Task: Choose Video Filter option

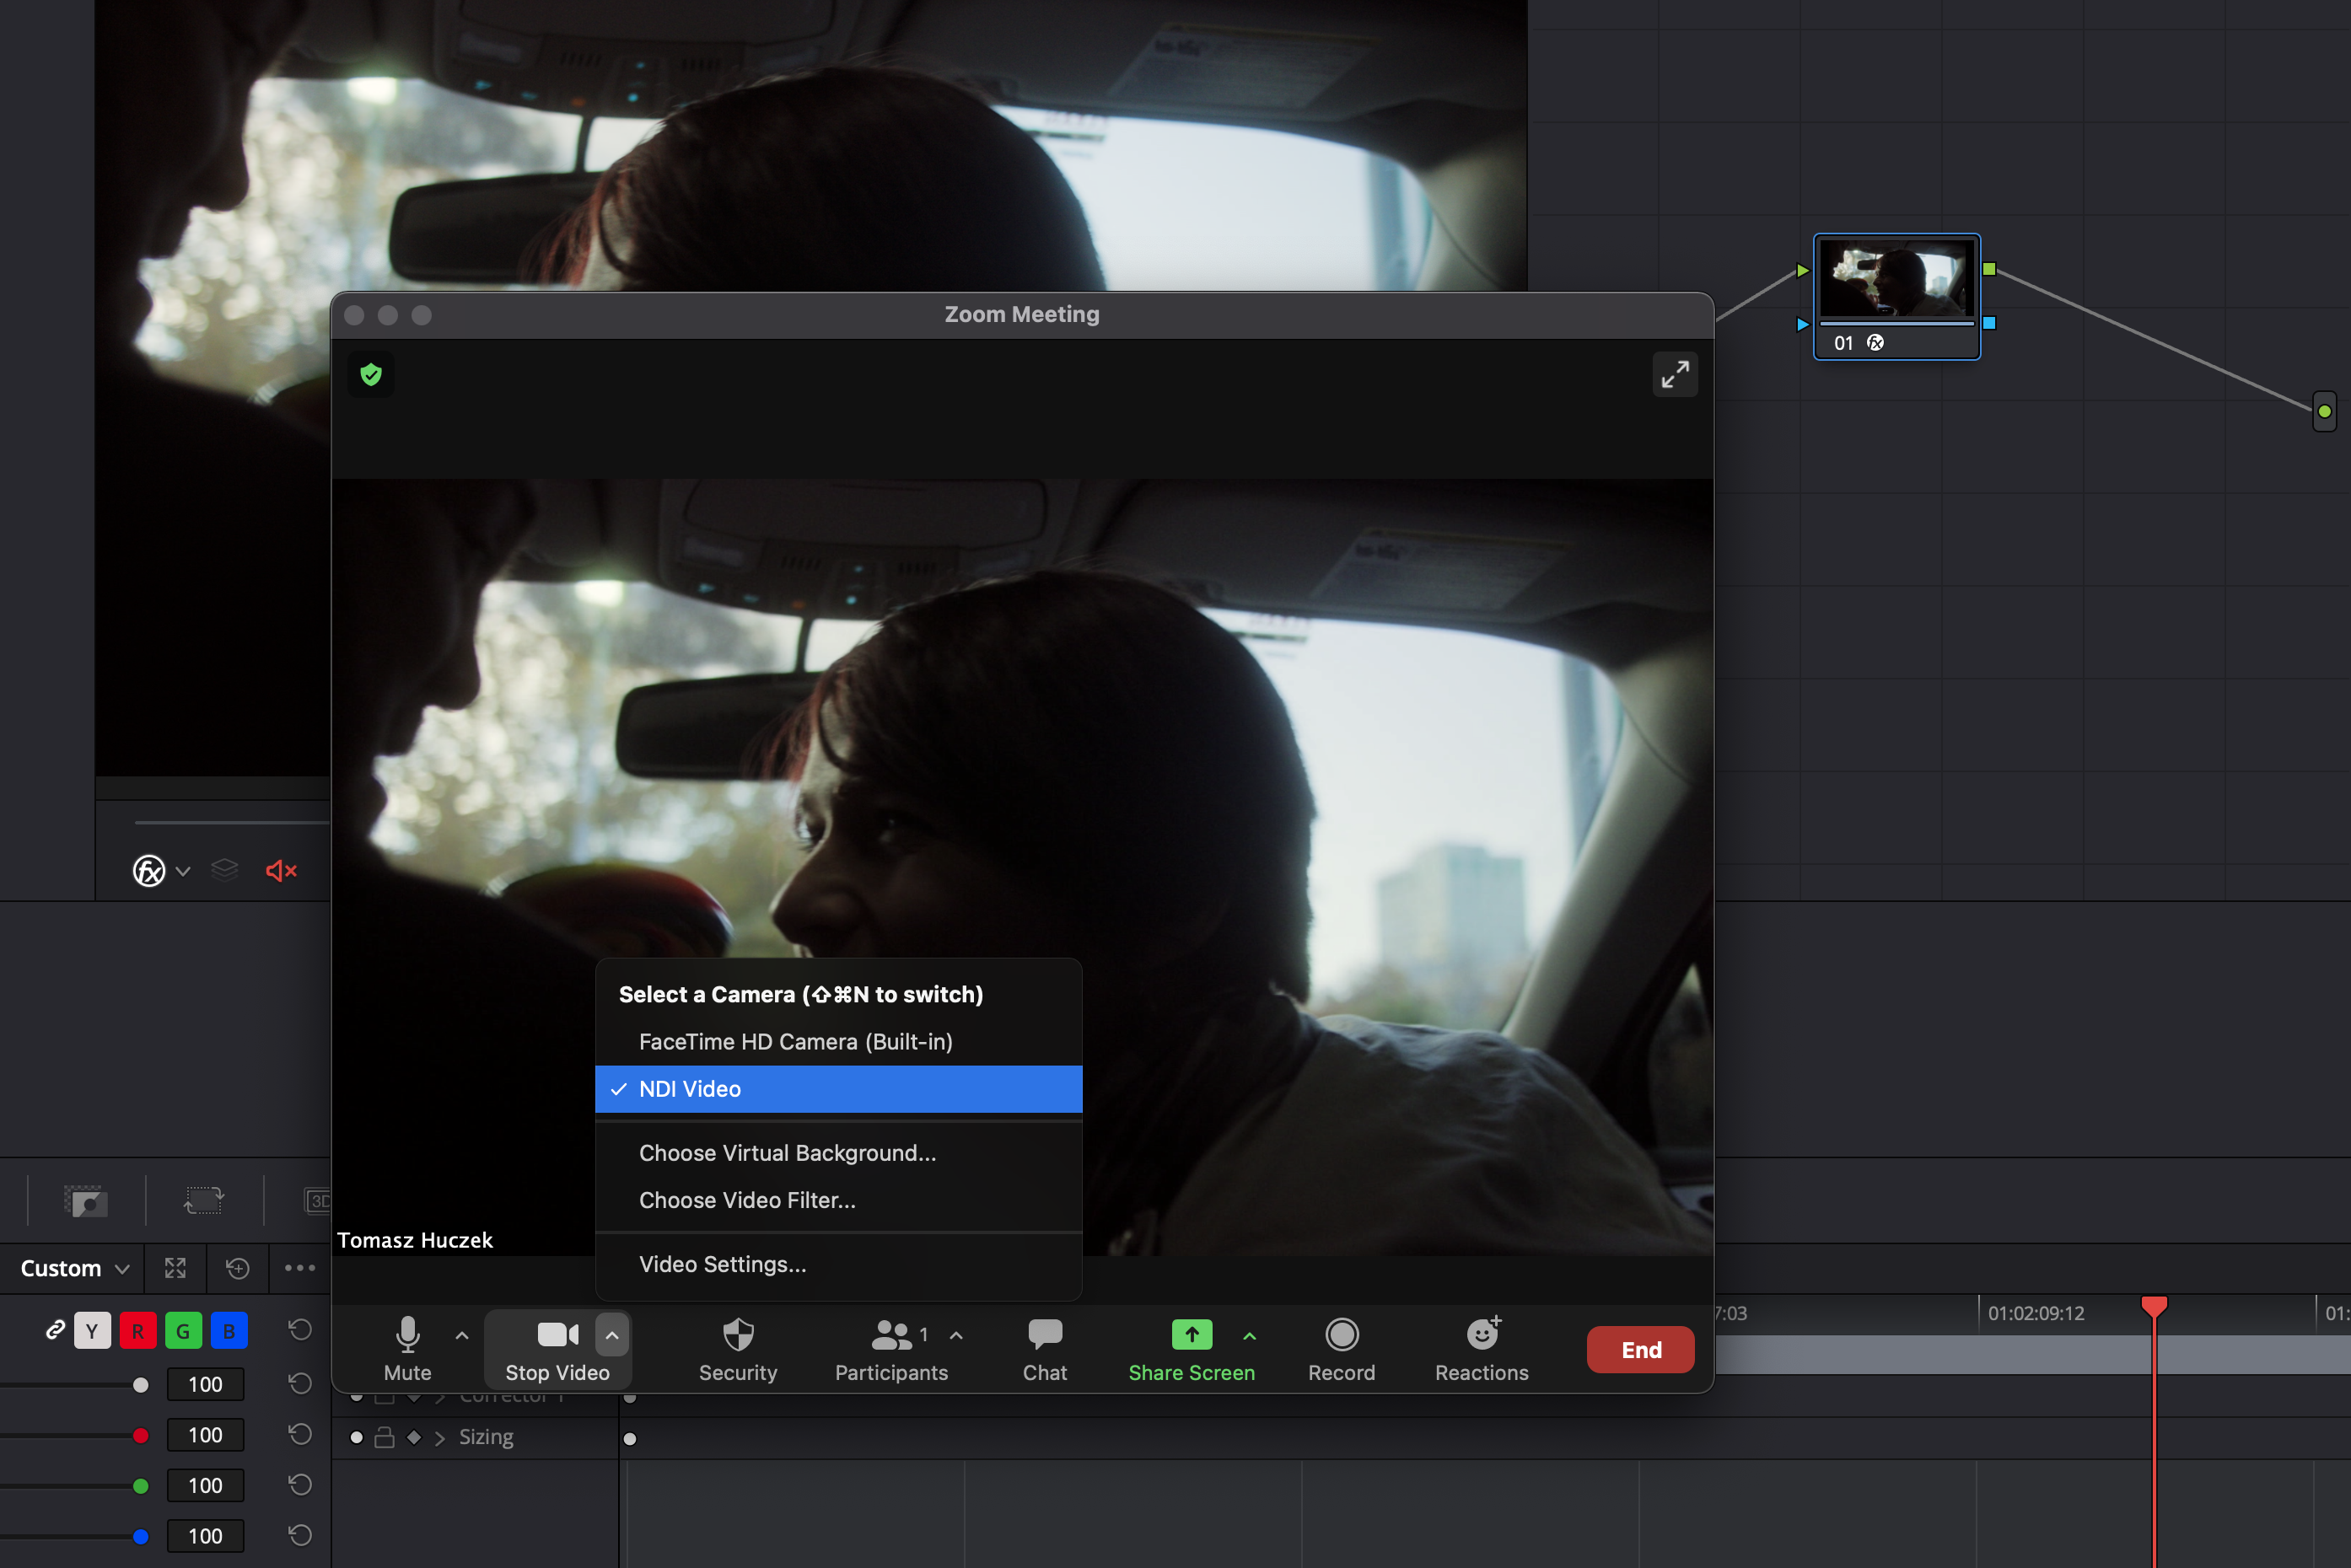Action: [x=838, y=1200]
